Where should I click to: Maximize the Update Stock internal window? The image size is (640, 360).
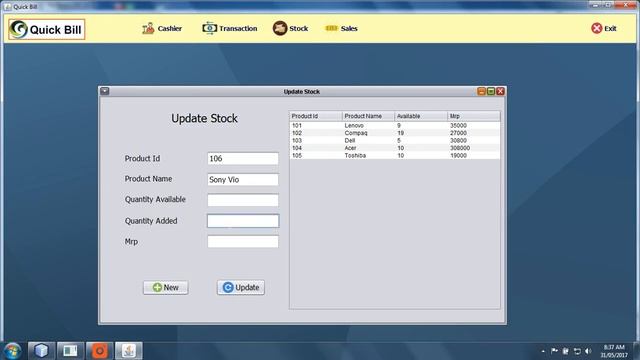point(491,91)
